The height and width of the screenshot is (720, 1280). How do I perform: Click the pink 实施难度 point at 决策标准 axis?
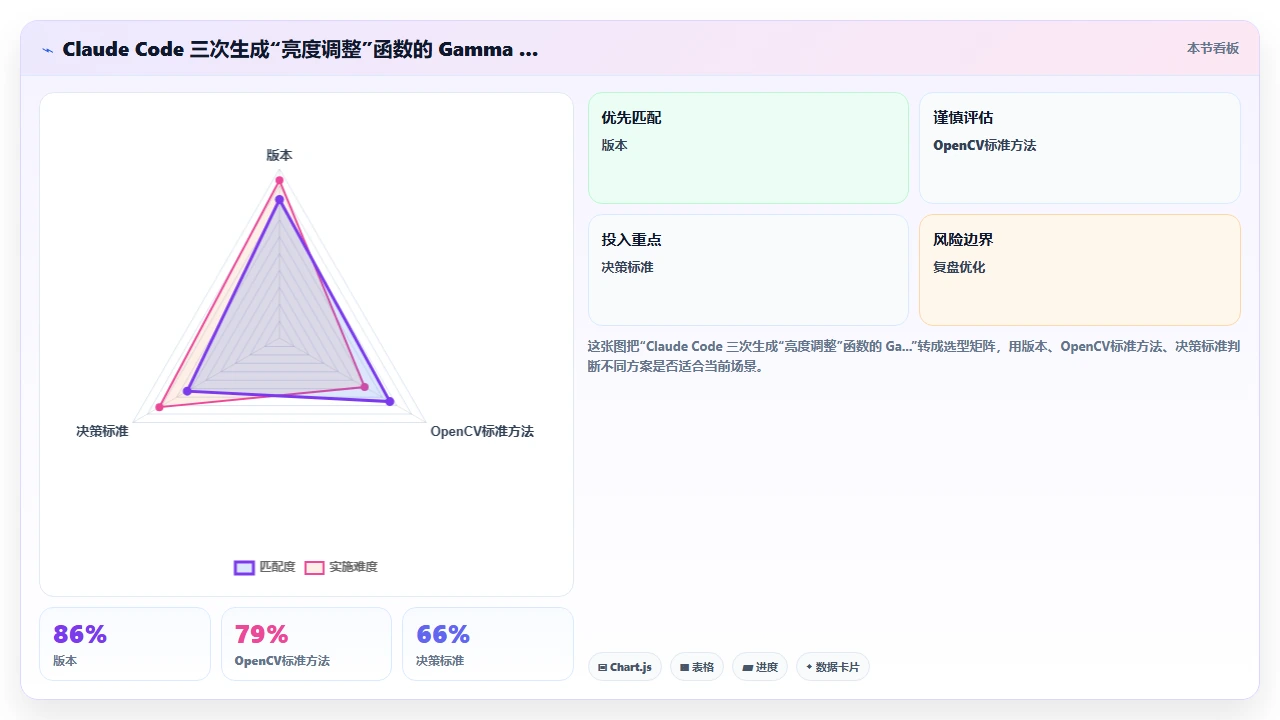pyautogui.click(x=159, y=407)
